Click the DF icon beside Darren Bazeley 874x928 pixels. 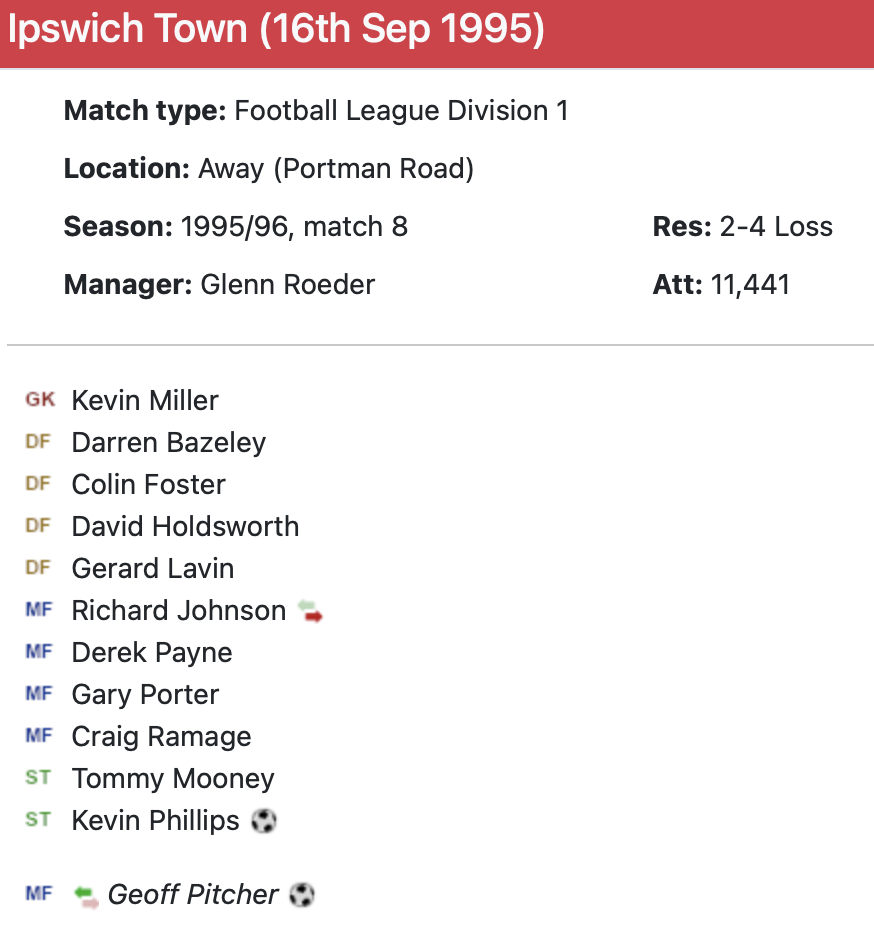point(38,442)
